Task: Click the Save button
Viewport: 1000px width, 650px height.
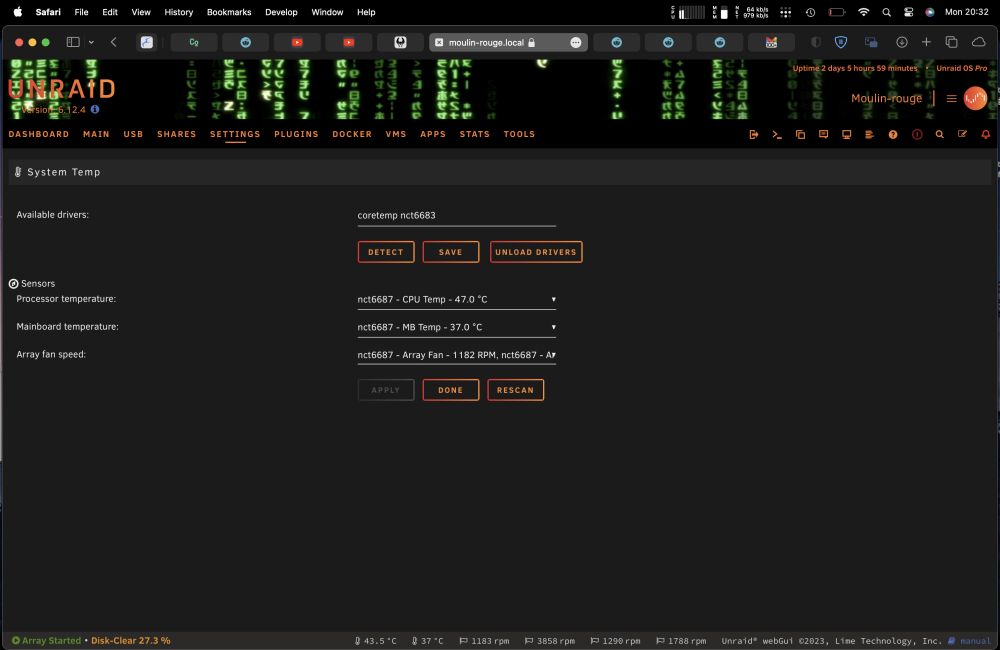Action: coord(451,252)
